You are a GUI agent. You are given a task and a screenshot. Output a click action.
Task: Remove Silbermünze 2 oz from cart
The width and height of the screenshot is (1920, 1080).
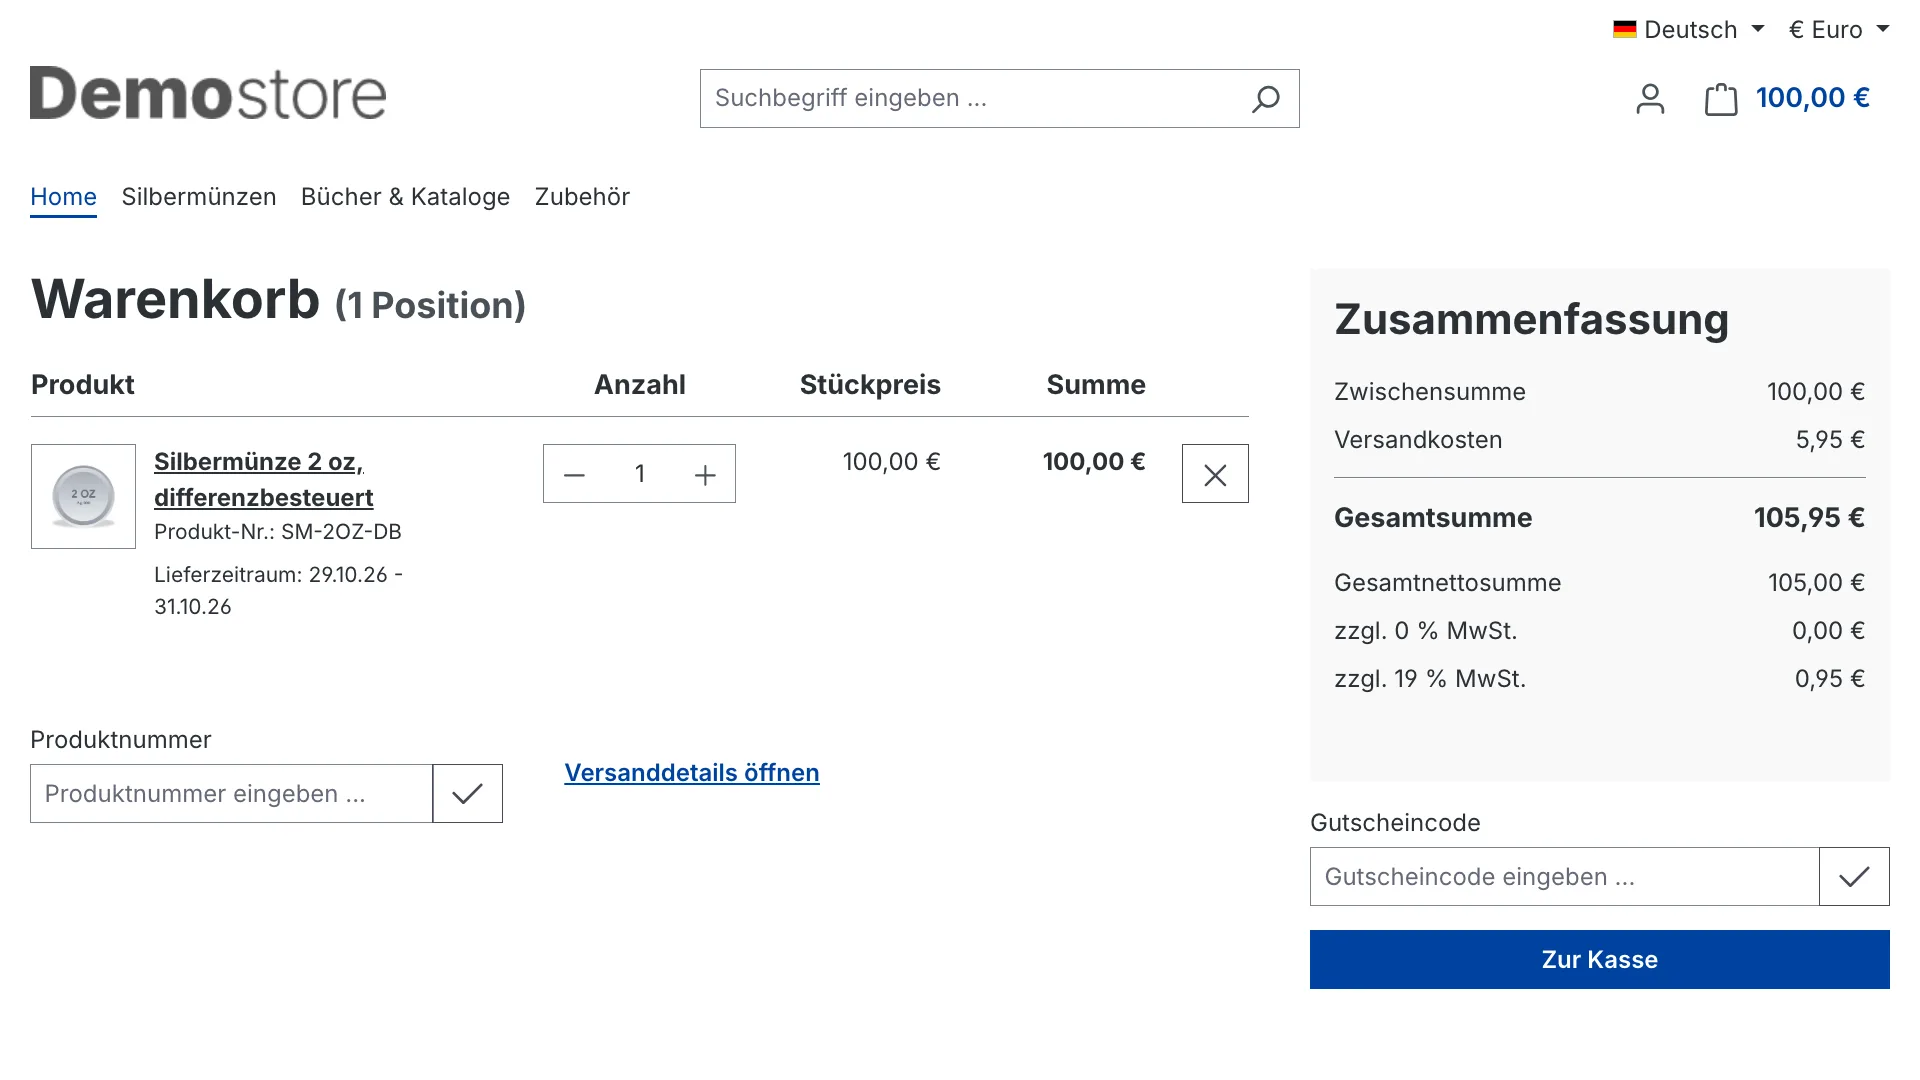point(1215,474)
